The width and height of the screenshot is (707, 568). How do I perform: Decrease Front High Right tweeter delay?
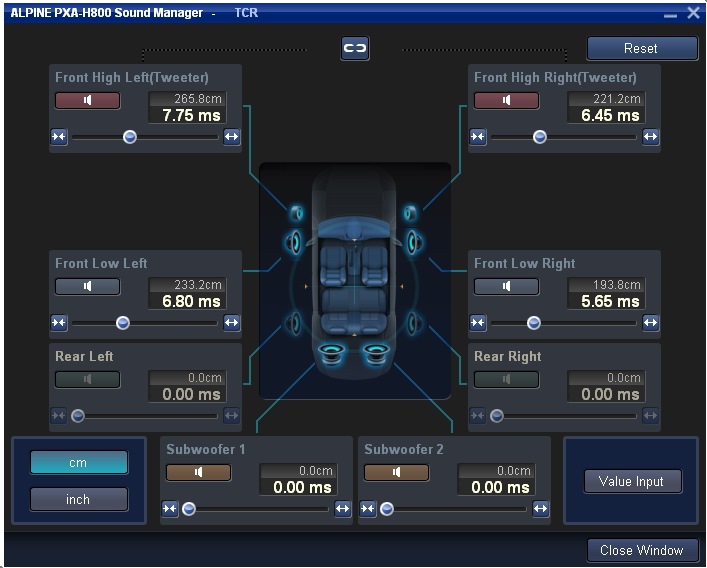coord(478,137)
